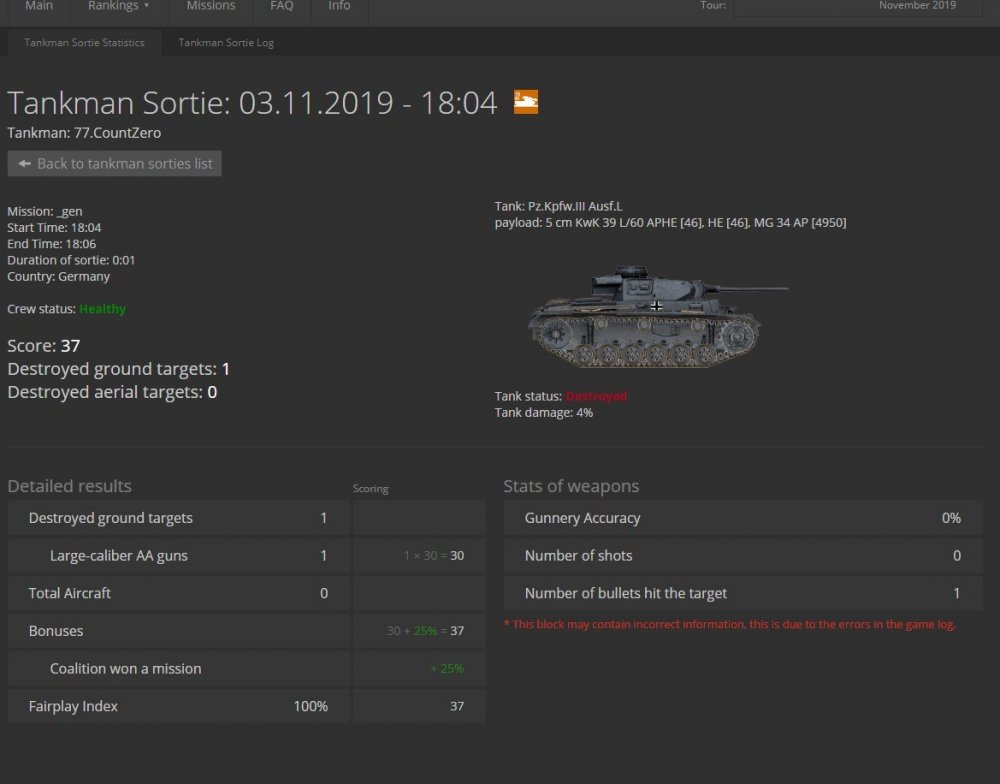Select the Destroyed ground targets row
1000x784 pixels.
click(x=178, y=518)
